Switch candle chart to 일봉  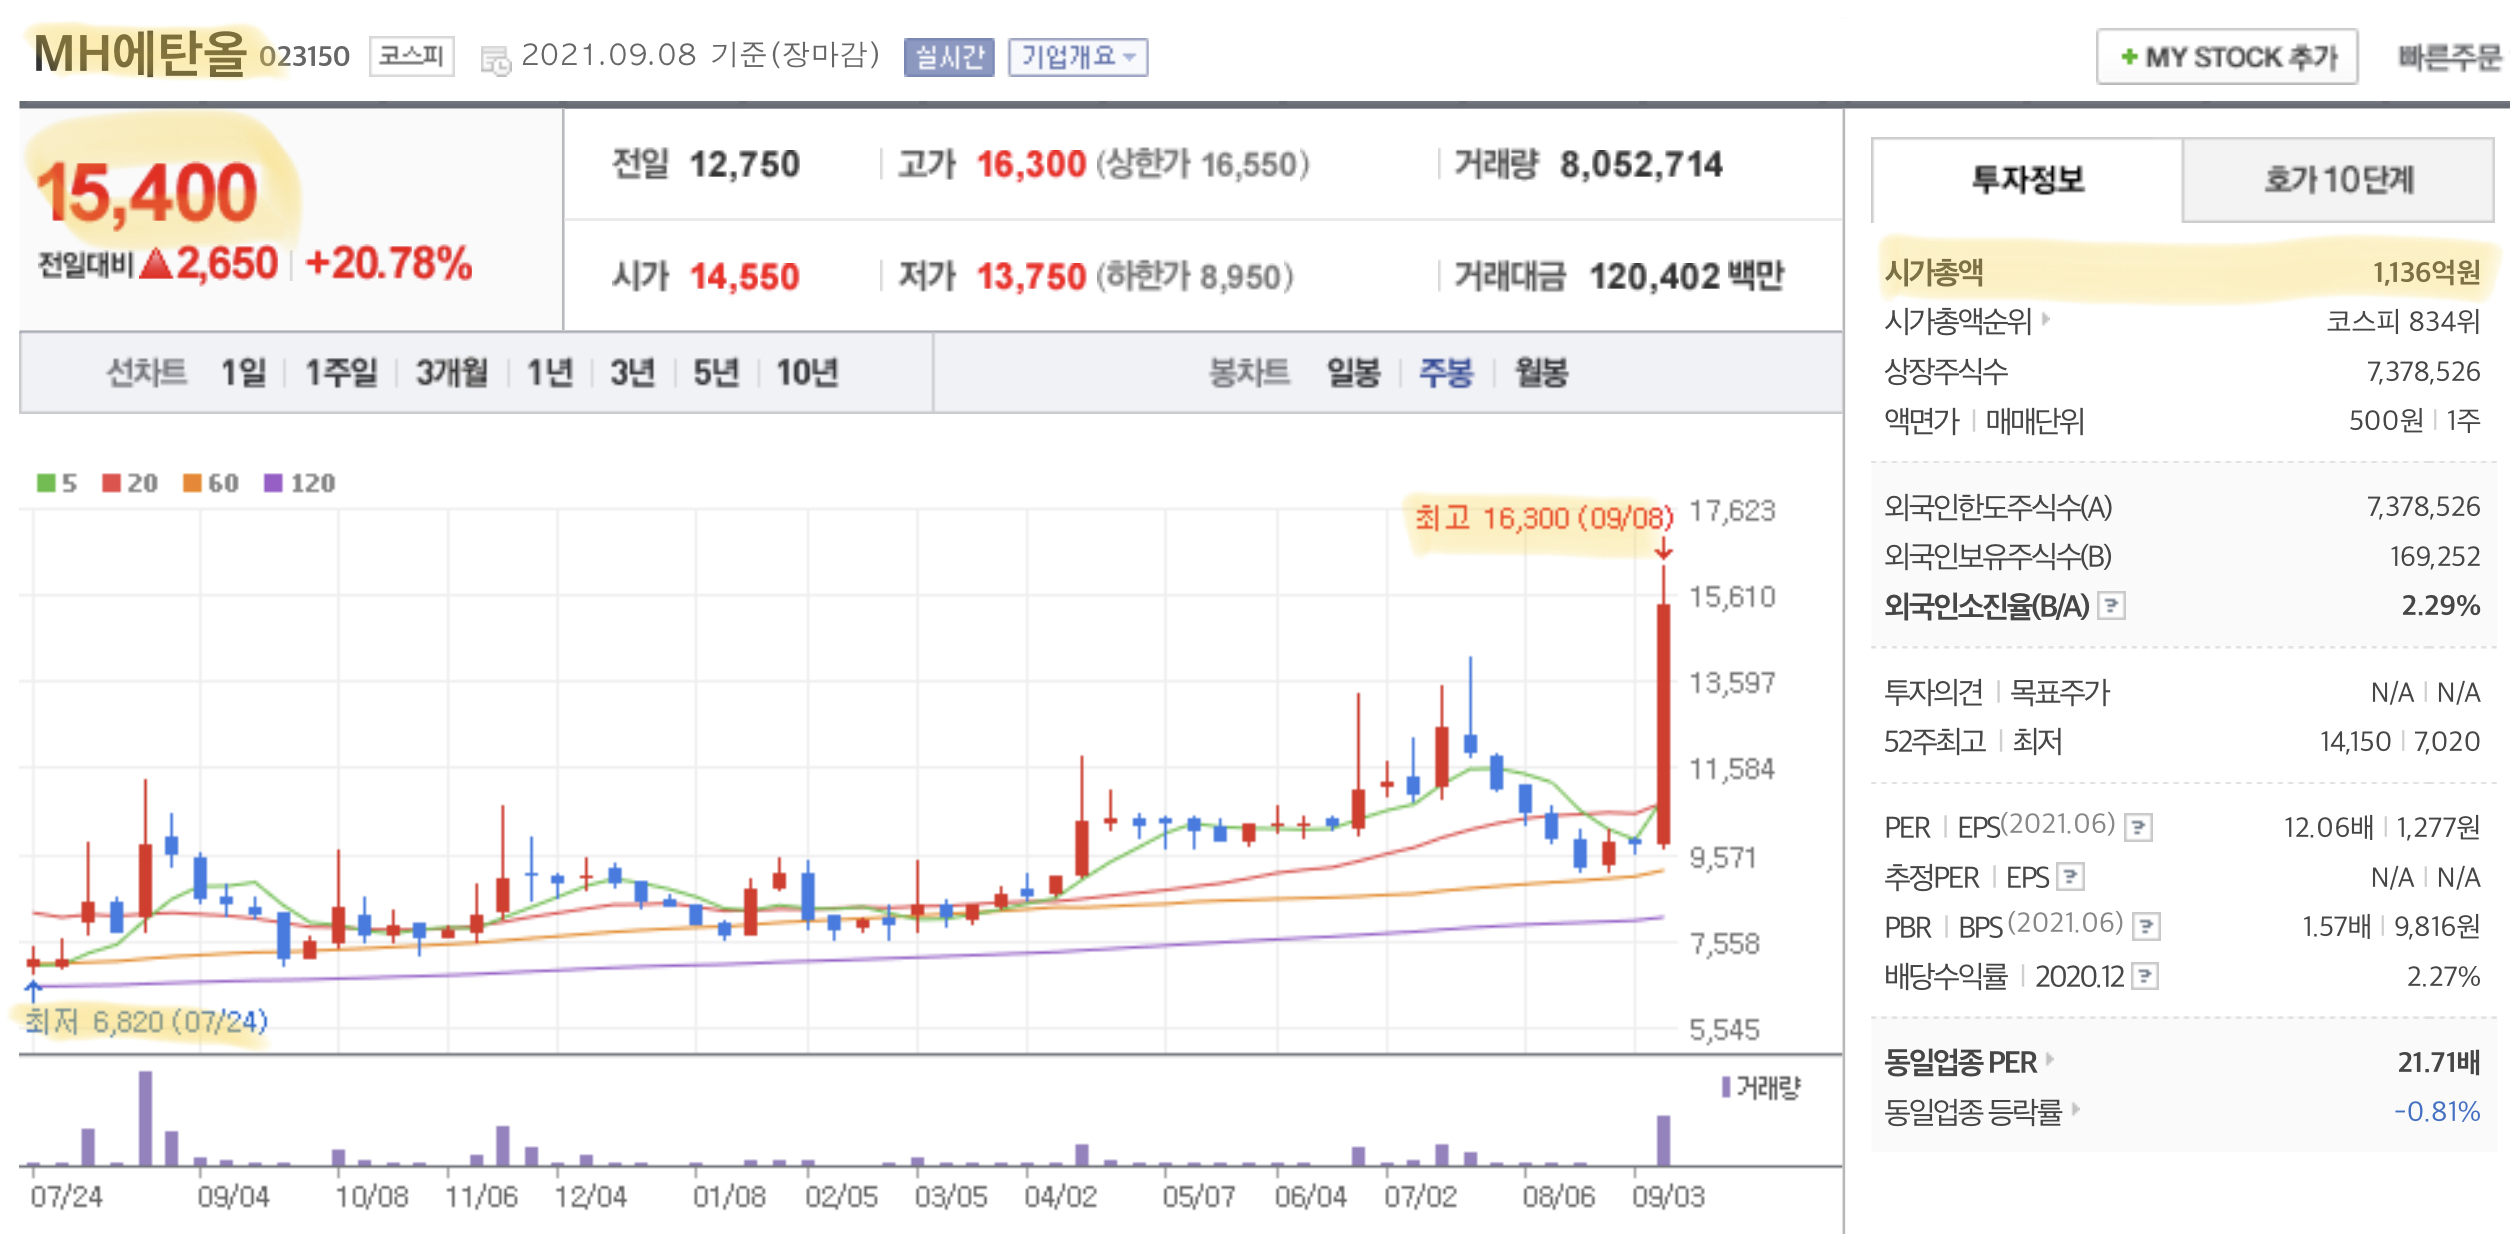click(1354, 373)
